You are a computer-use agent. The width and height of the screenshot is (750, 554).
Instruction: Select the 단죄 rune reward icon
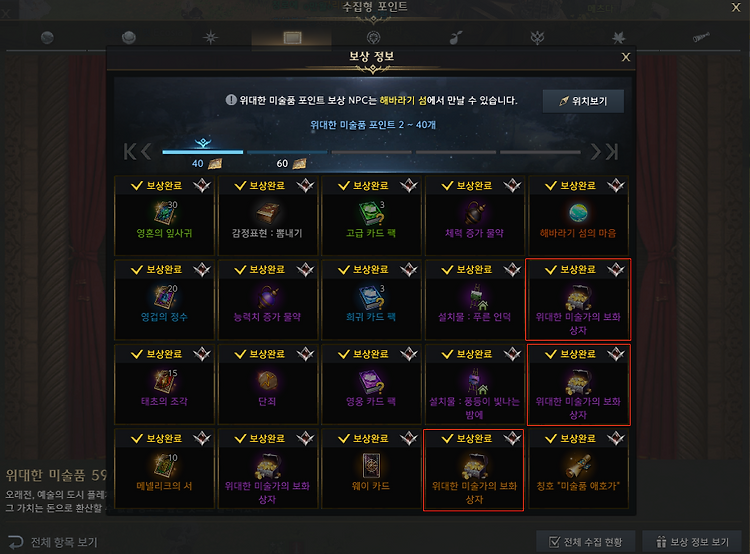coord(268,381)
